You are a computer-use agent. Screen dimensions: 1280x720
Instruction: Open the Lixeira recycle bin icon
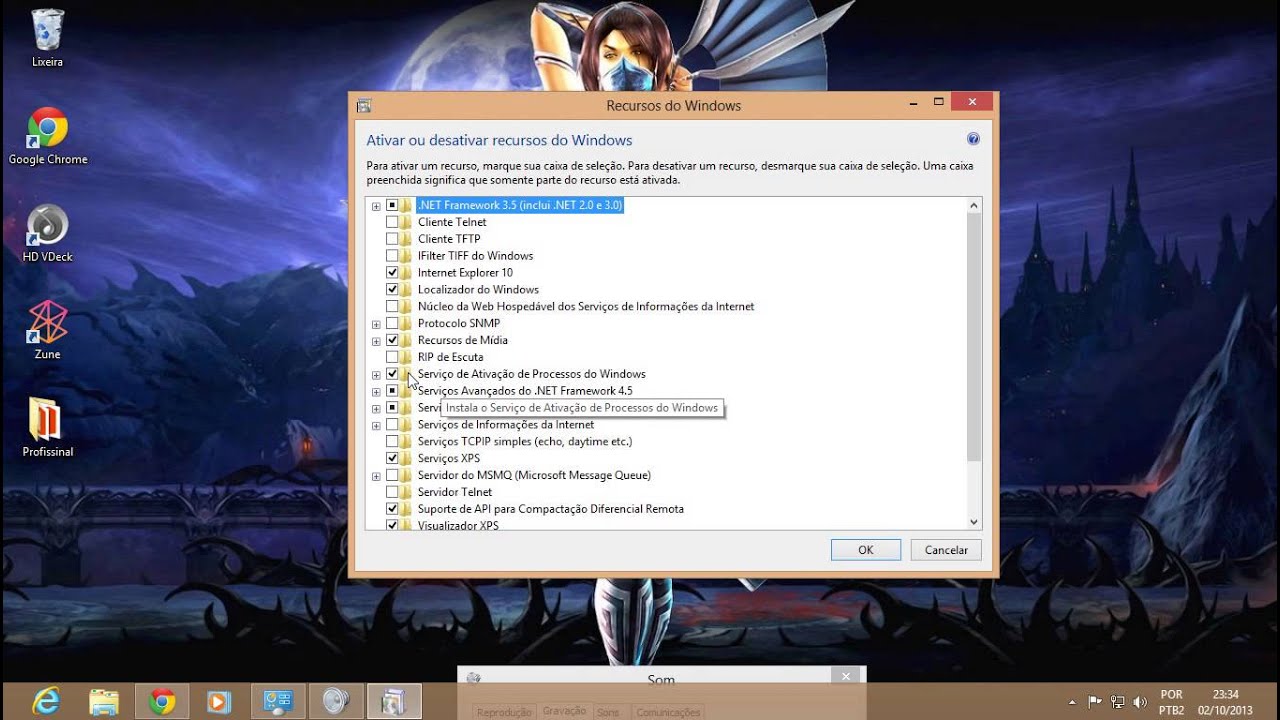[47, 39]
